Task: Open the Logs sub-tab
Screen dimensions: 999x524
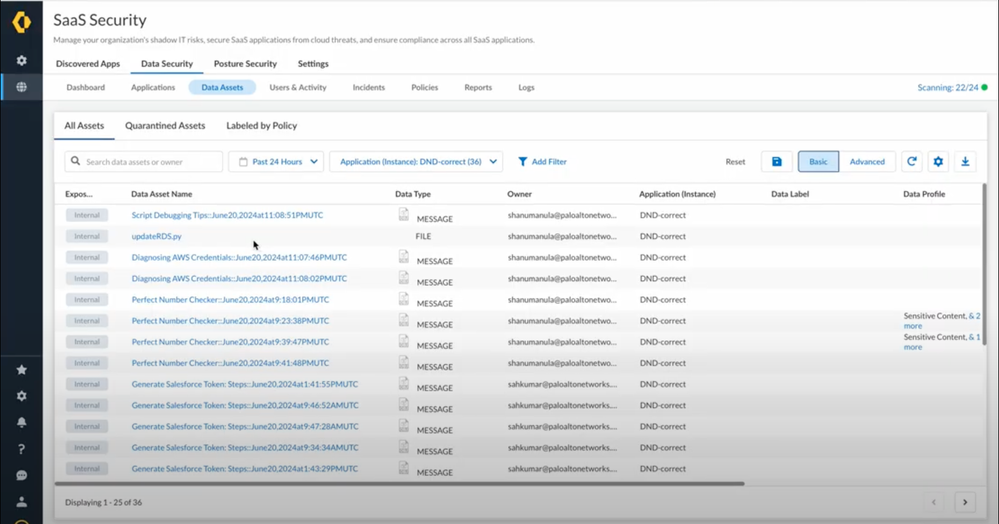Action: [526, 87]
